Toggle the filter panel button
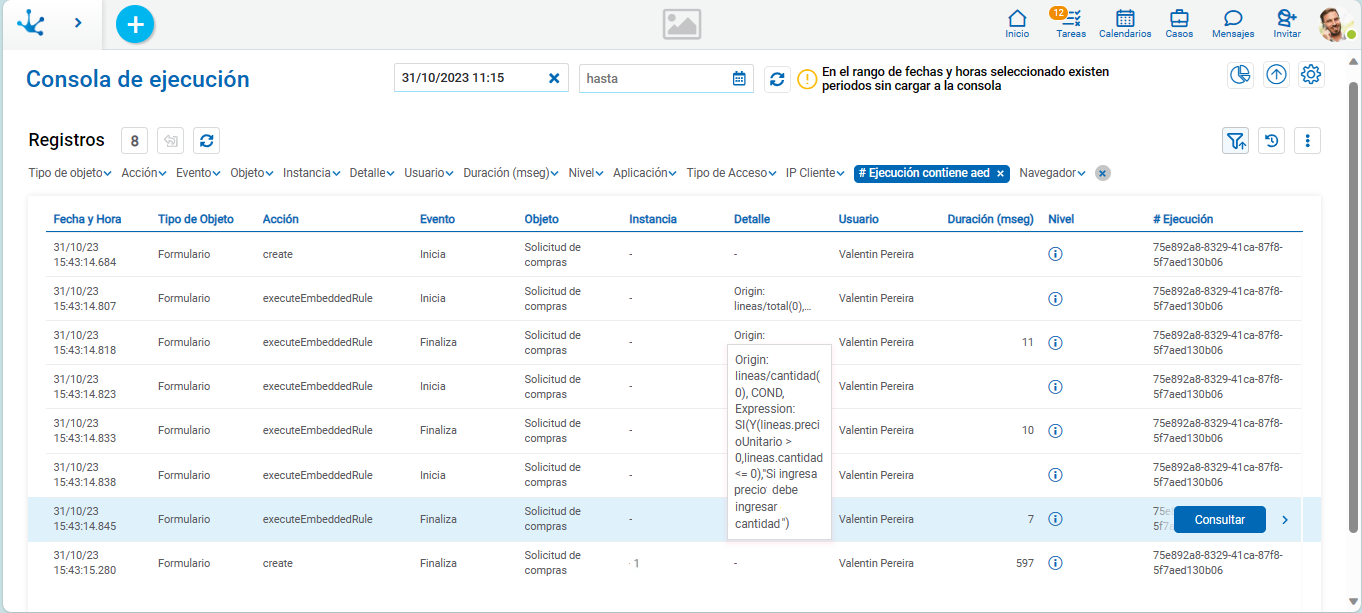The width and height of the screenshot is (1362, 613). pyautogui.click(x=1236, y=141)
